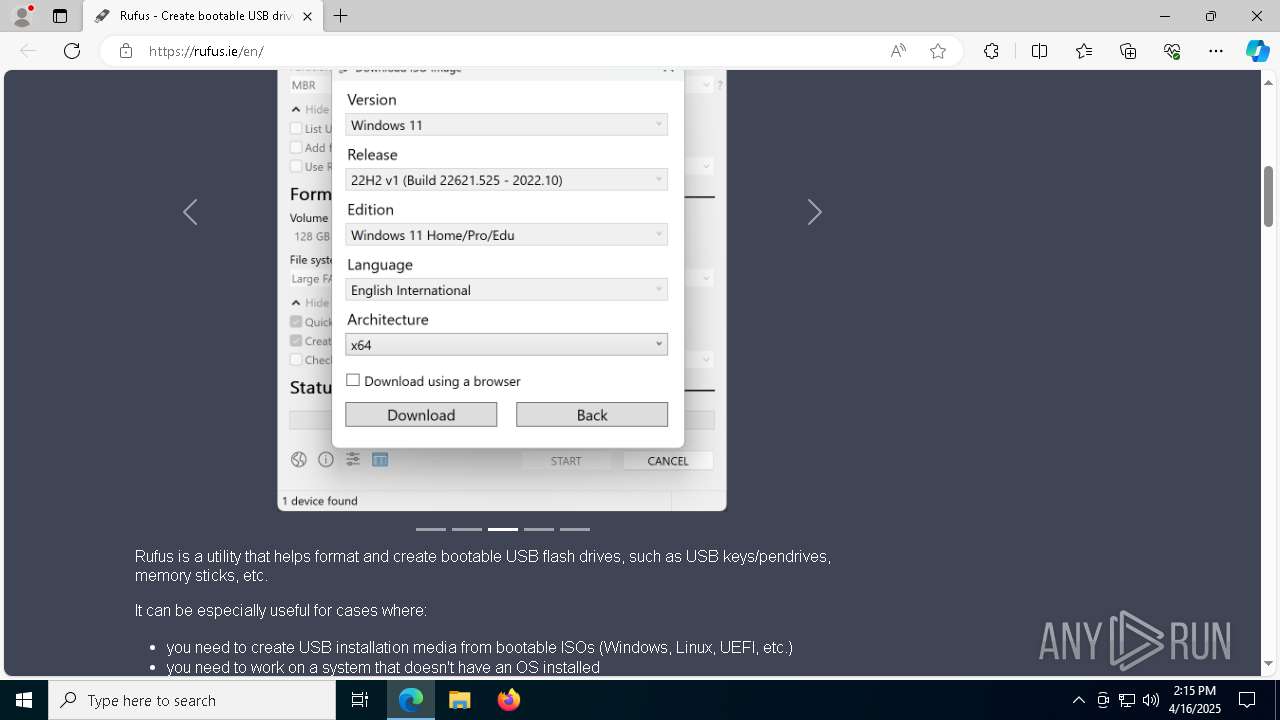Click scrollbar down arrow
1280x720 pixels.
click(x=1269, y=664)
